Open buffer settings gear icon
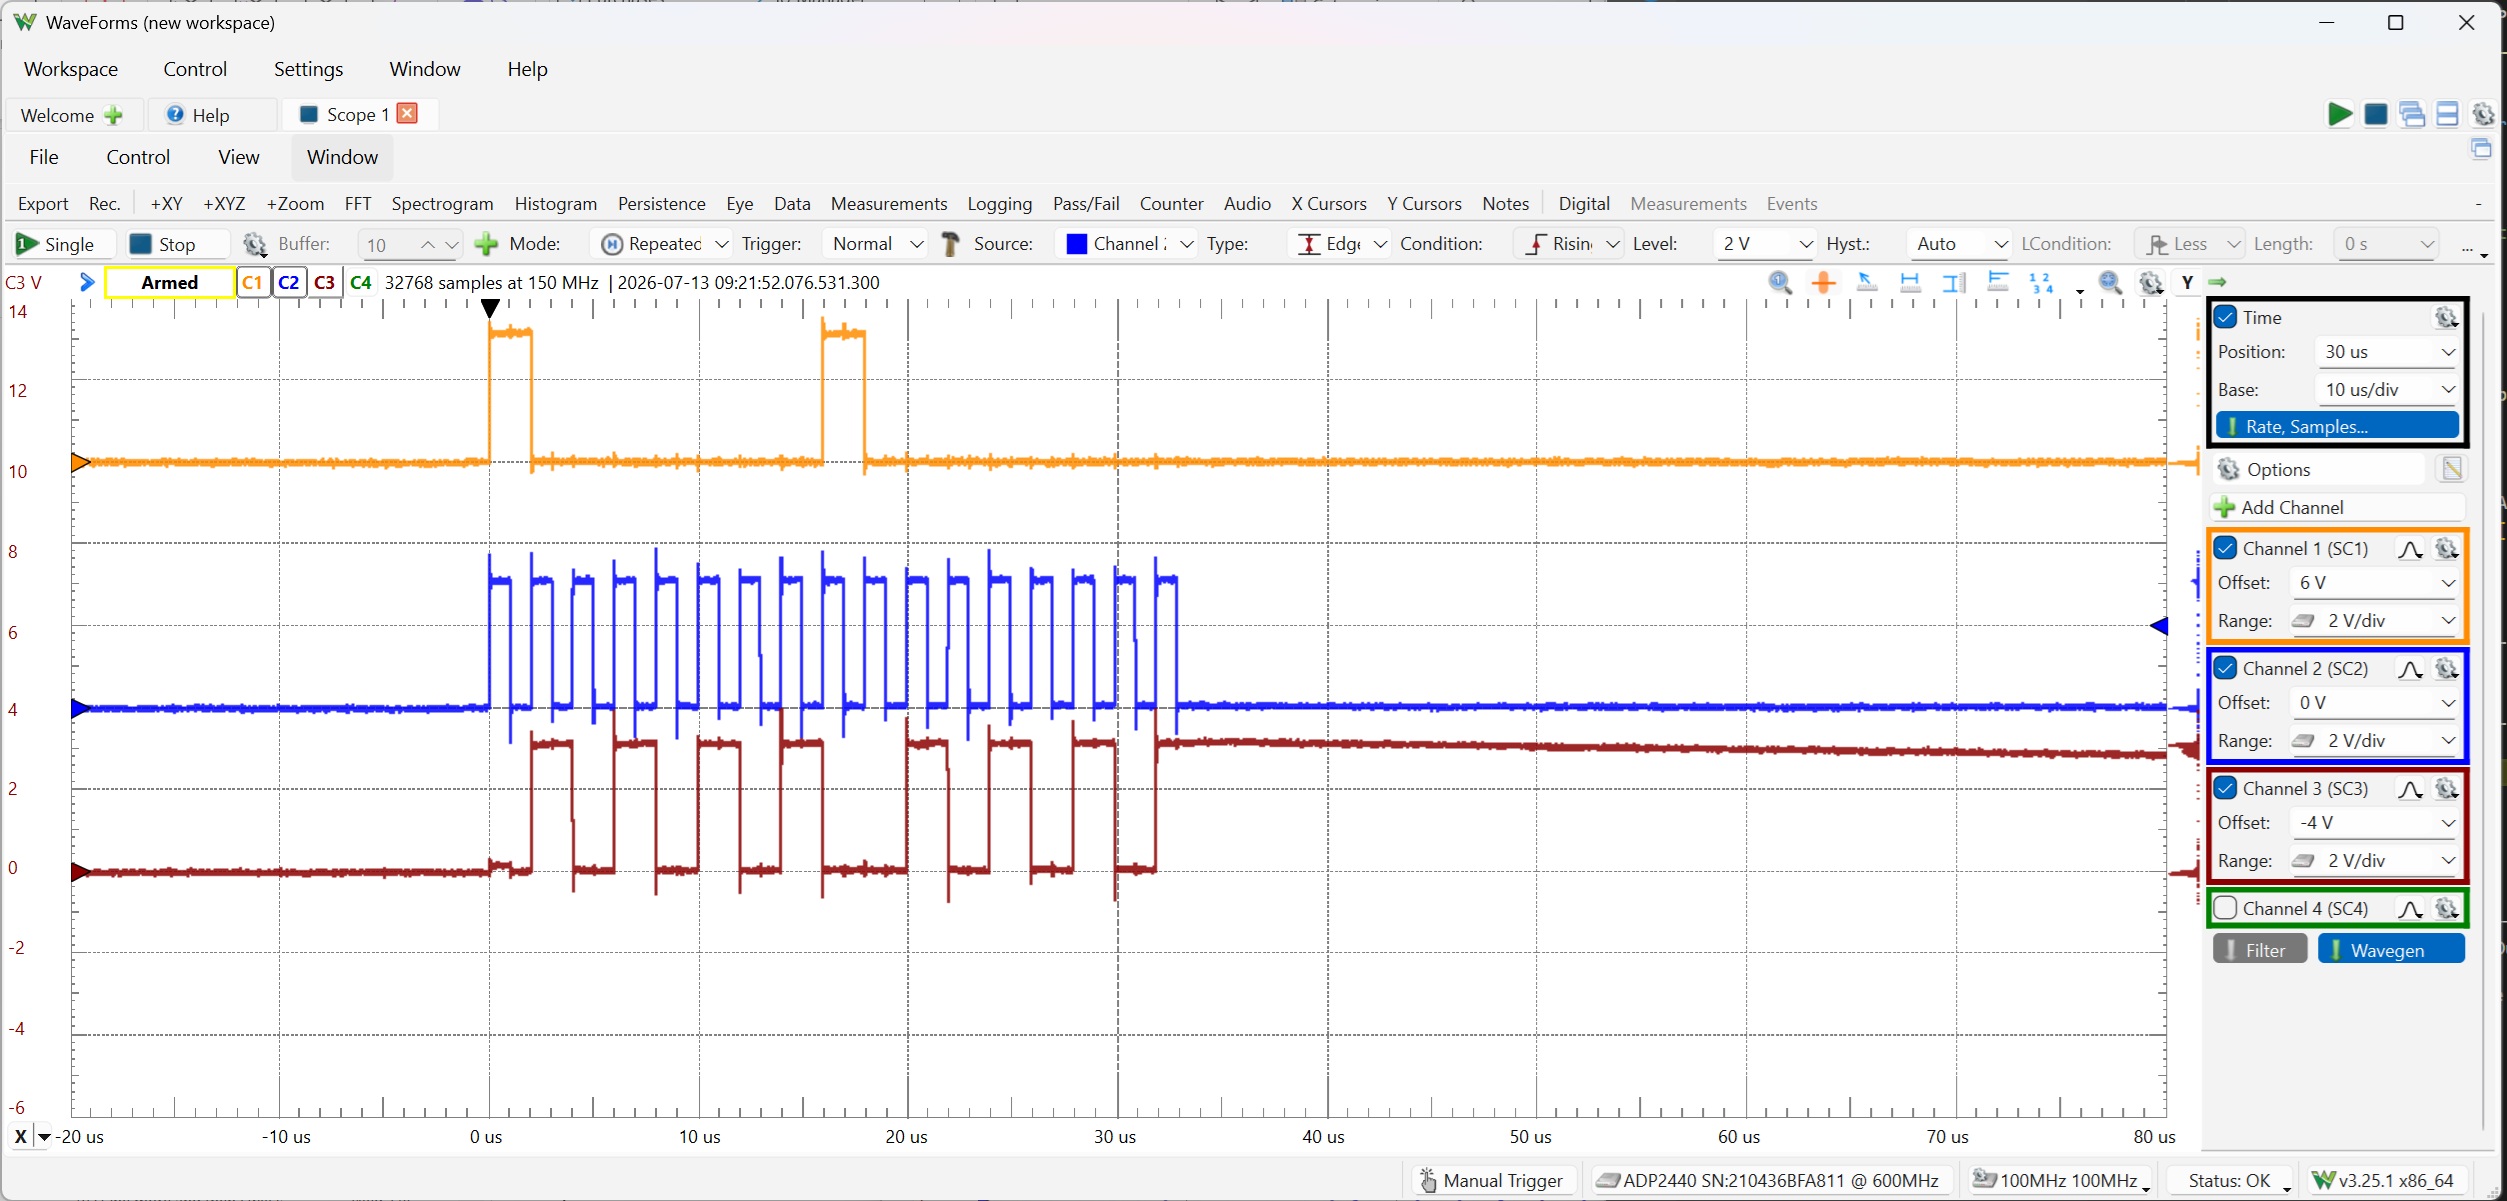Image resolution: width=2507 pixels, height=1201 pixels. (255, 244)
